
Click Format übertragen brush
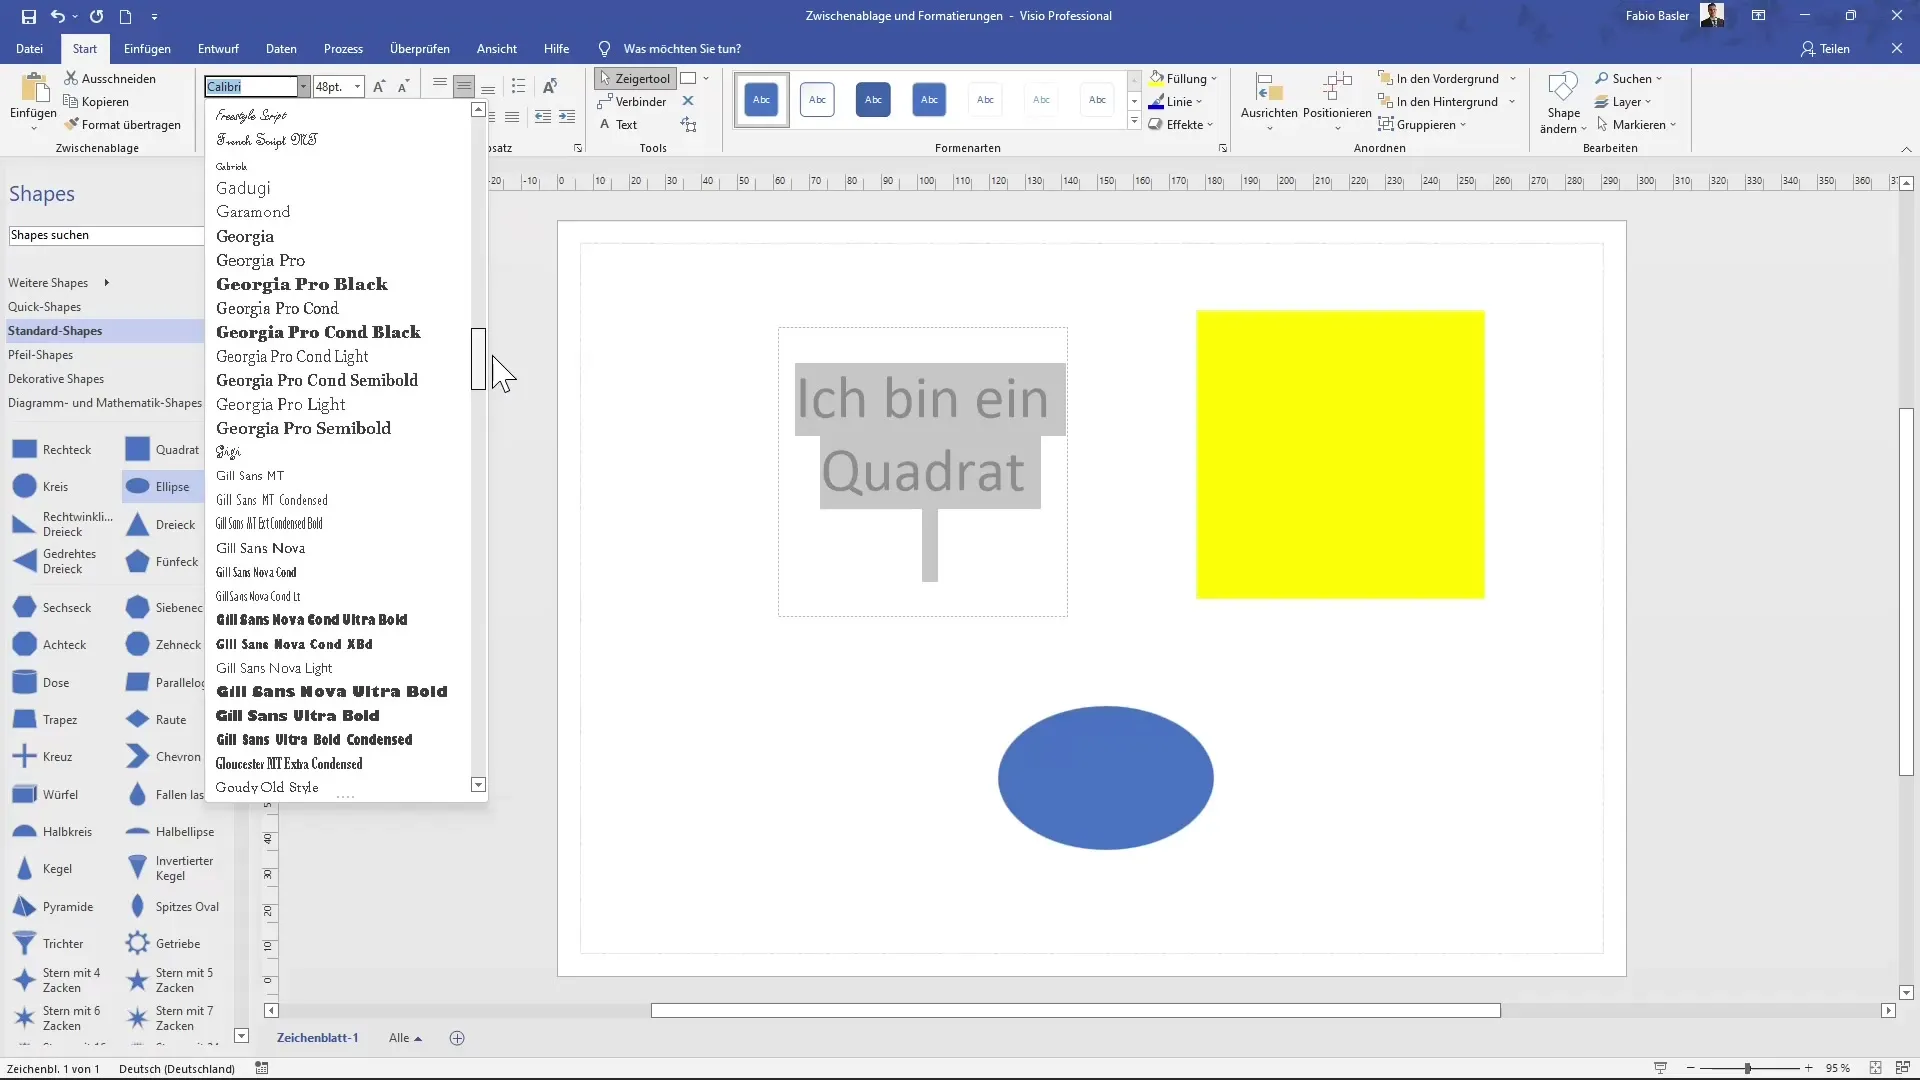pos(123,124)
